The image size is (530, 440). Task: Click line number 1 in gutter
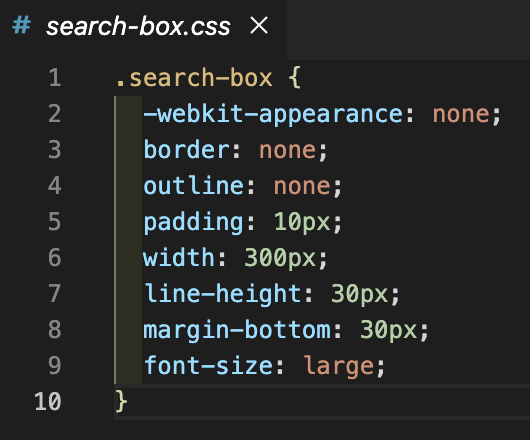(55, 78)
